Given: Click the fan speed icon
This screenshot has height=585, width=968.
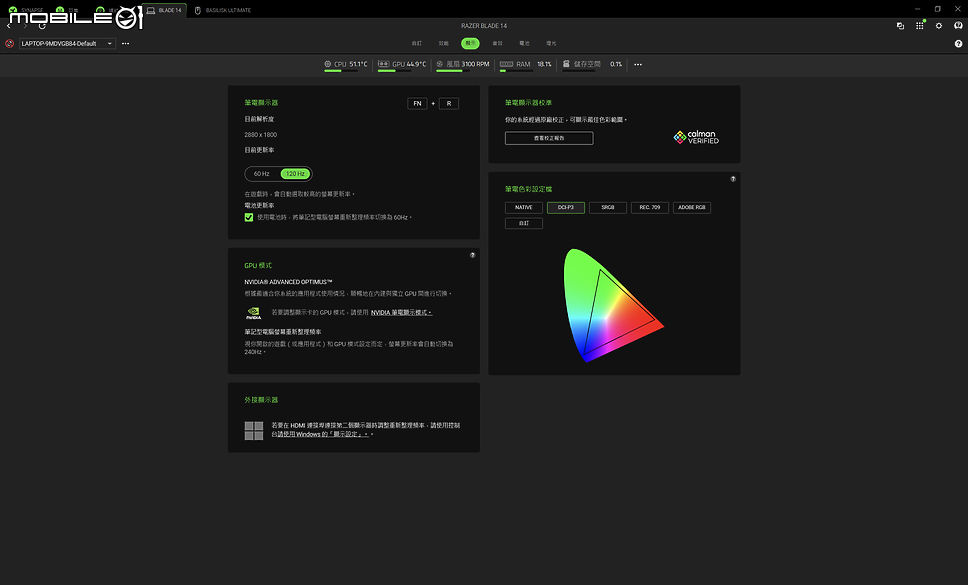Looking at the screenshot, I should point(440,64).
